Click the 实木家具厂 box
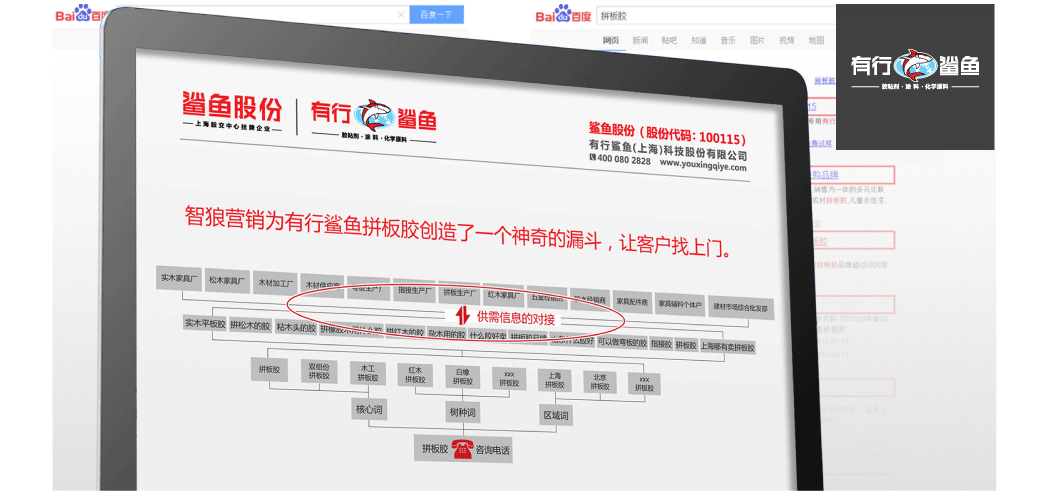 pyautogui.click(x=178, y=277)
